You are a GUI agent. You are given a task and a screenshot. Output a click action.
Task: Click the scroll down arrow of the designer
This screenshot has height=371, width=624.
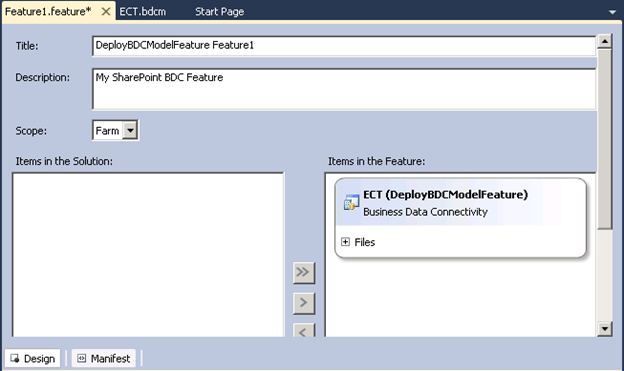(x=604, y=329)
